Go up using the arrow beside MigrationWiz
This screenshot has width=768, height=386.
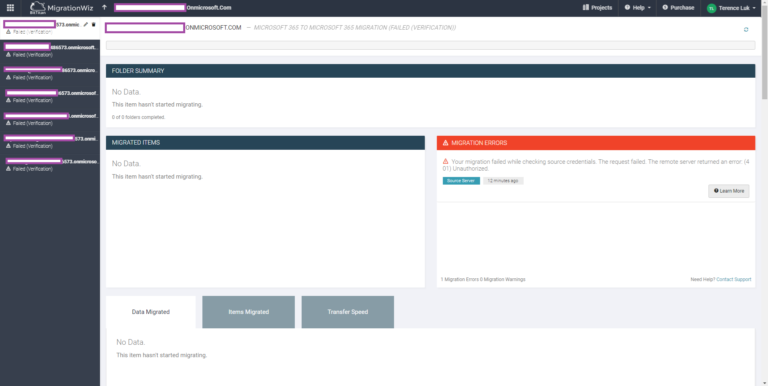104,8
